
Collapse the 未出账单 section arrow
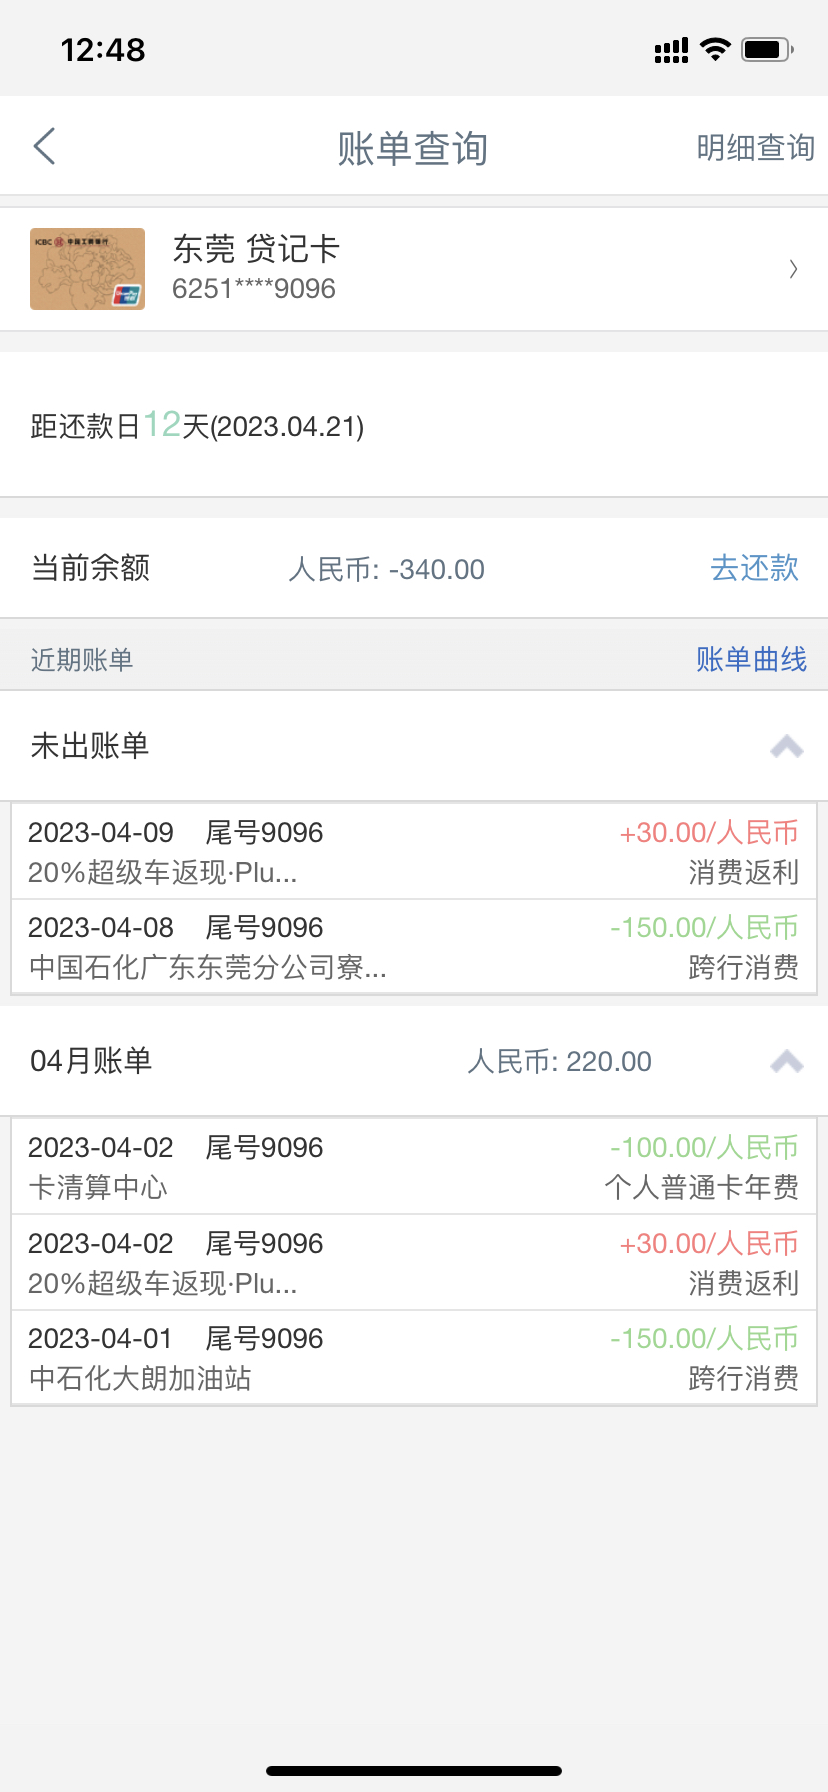click(x=787, y=747)
